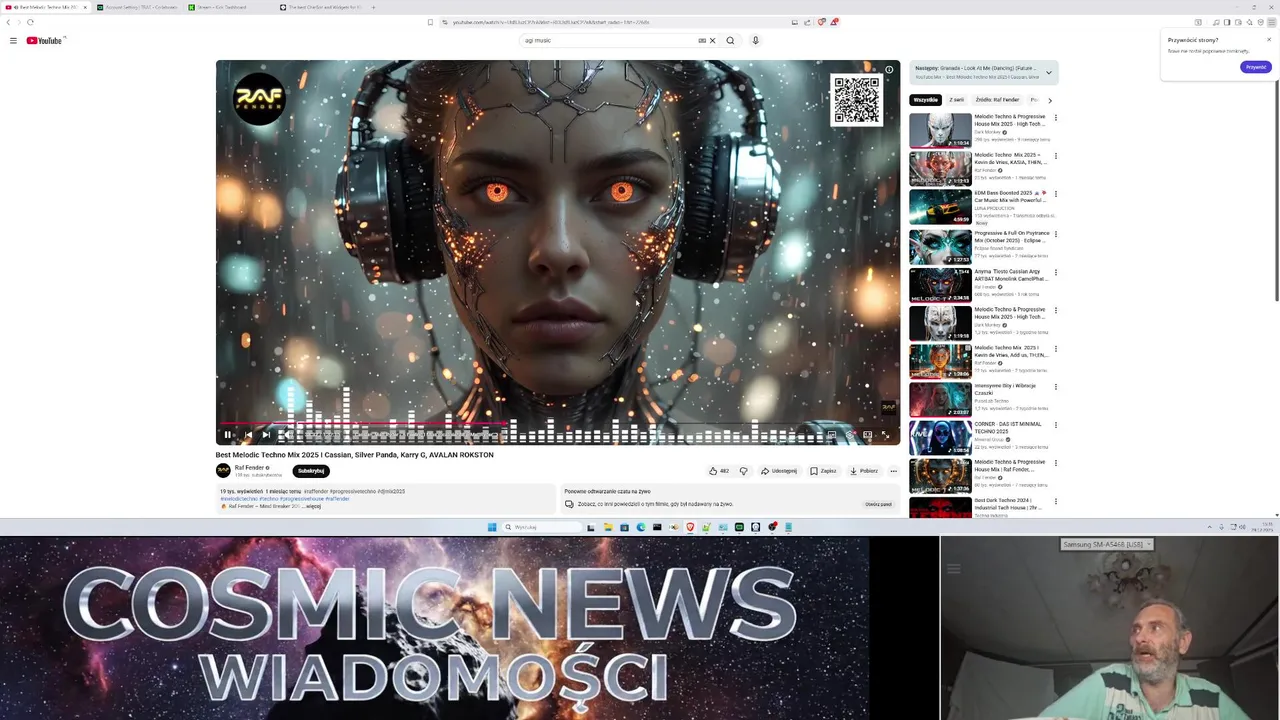Open more actions beside Pobierz

893,471
